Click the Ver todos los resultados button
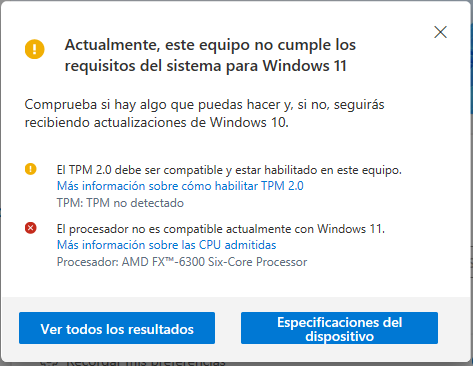The height and width of the screenshot is (366, 473). point(117,328)
